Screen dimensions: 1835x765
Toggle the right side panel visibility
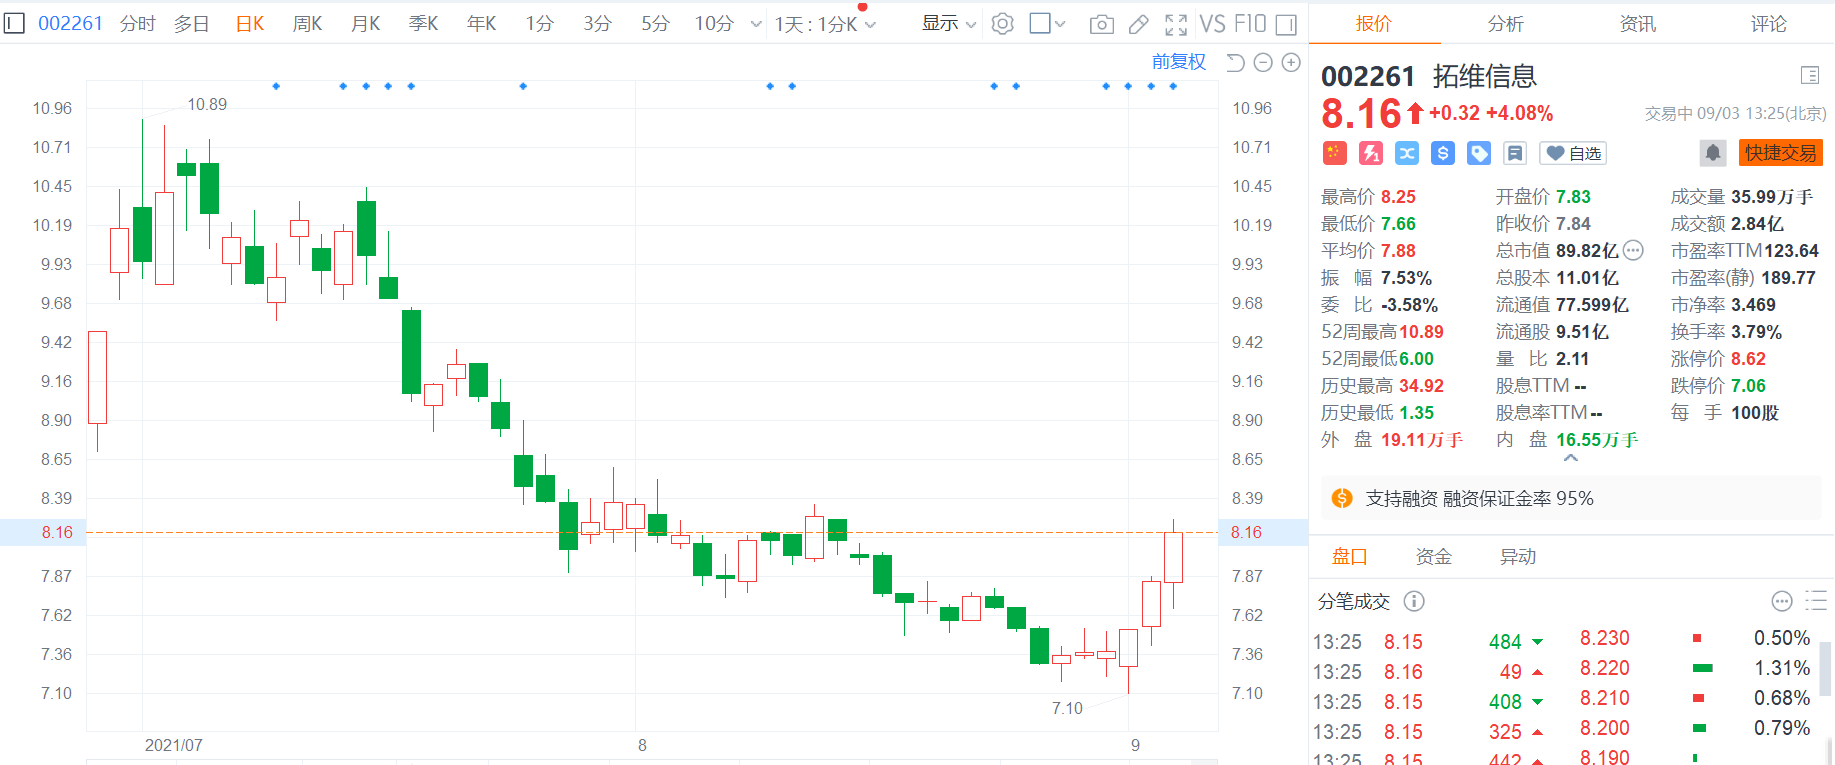pyautogui.click(x=1286, y=24)
